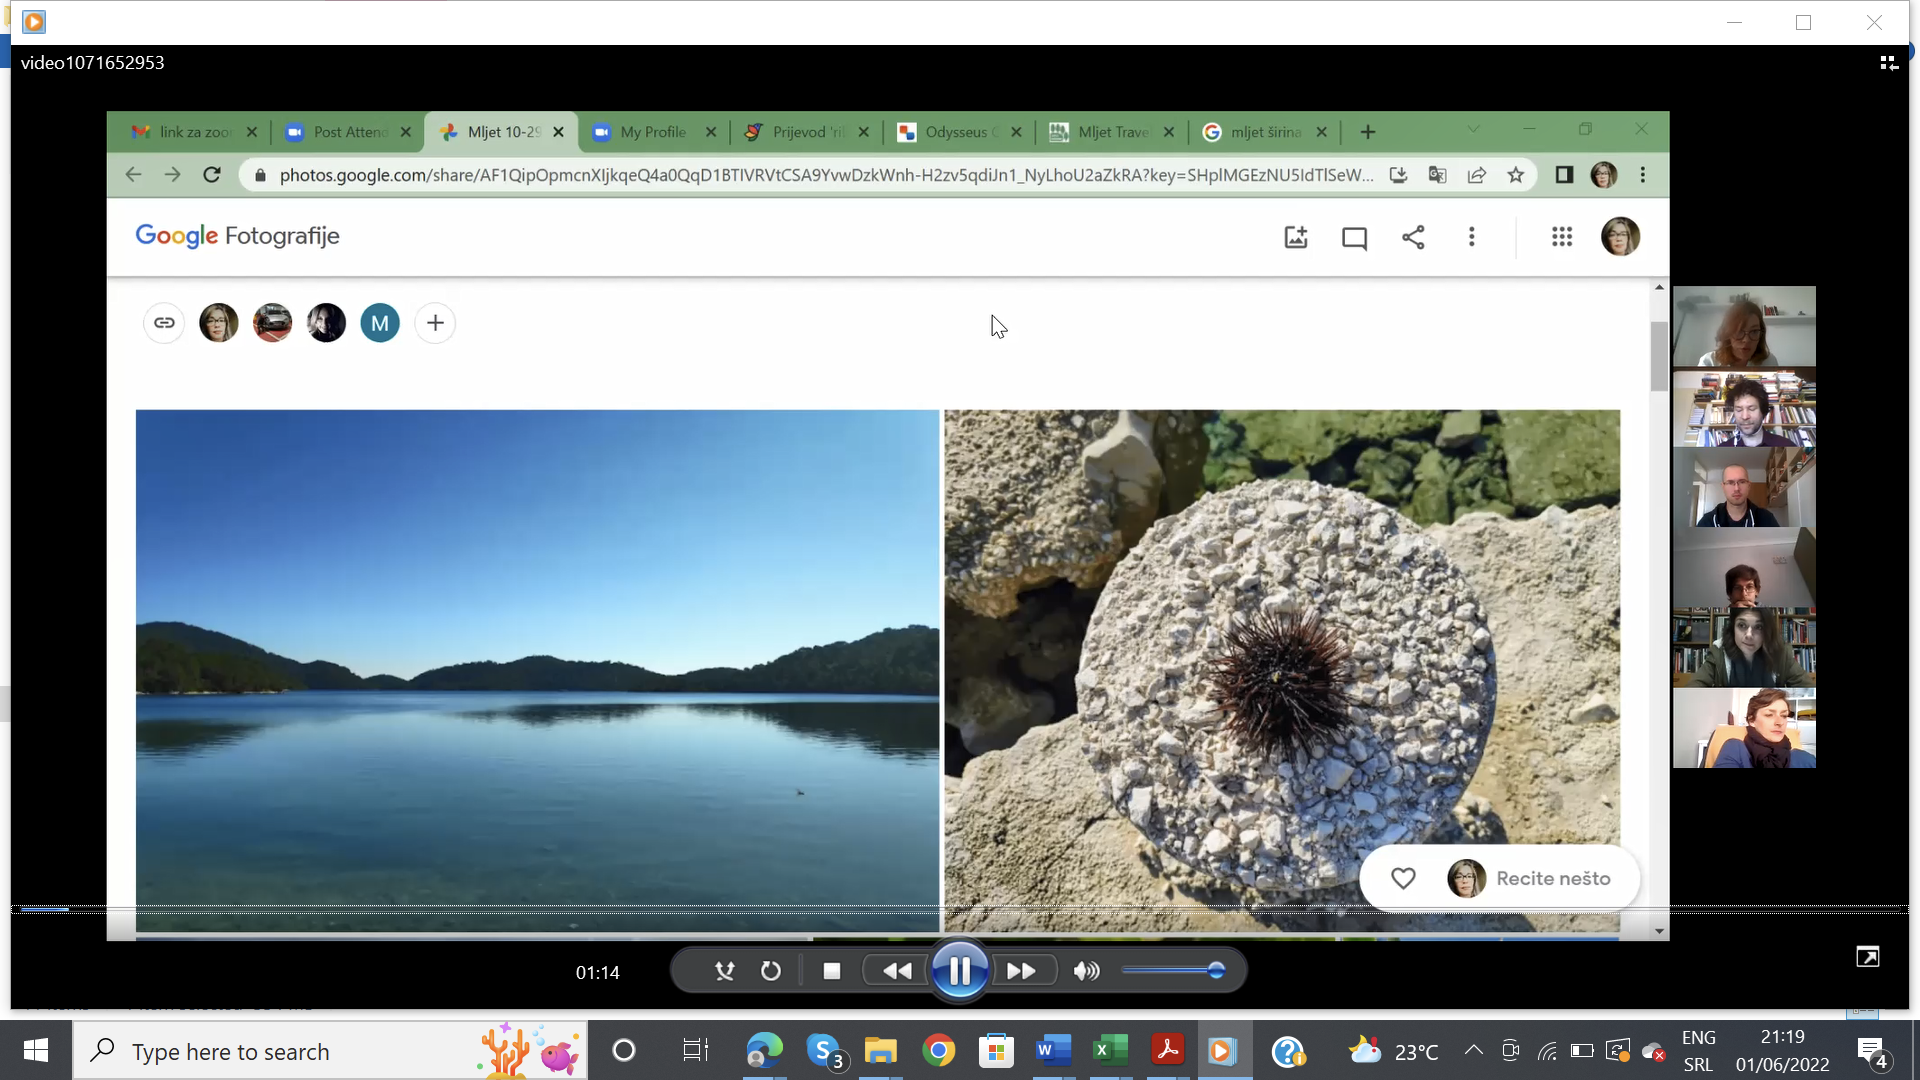Open the comments panel icon
The height and width of the screenshot is (1080, 1920).
click(1354, 237)
